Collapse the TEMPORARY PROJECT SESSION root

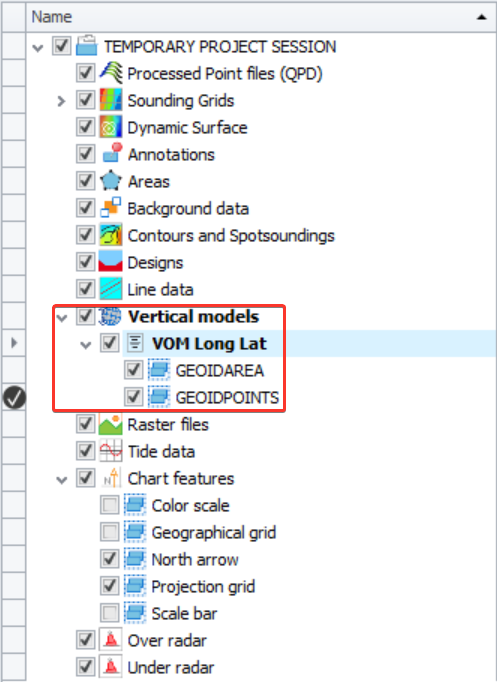coord(38,47)
